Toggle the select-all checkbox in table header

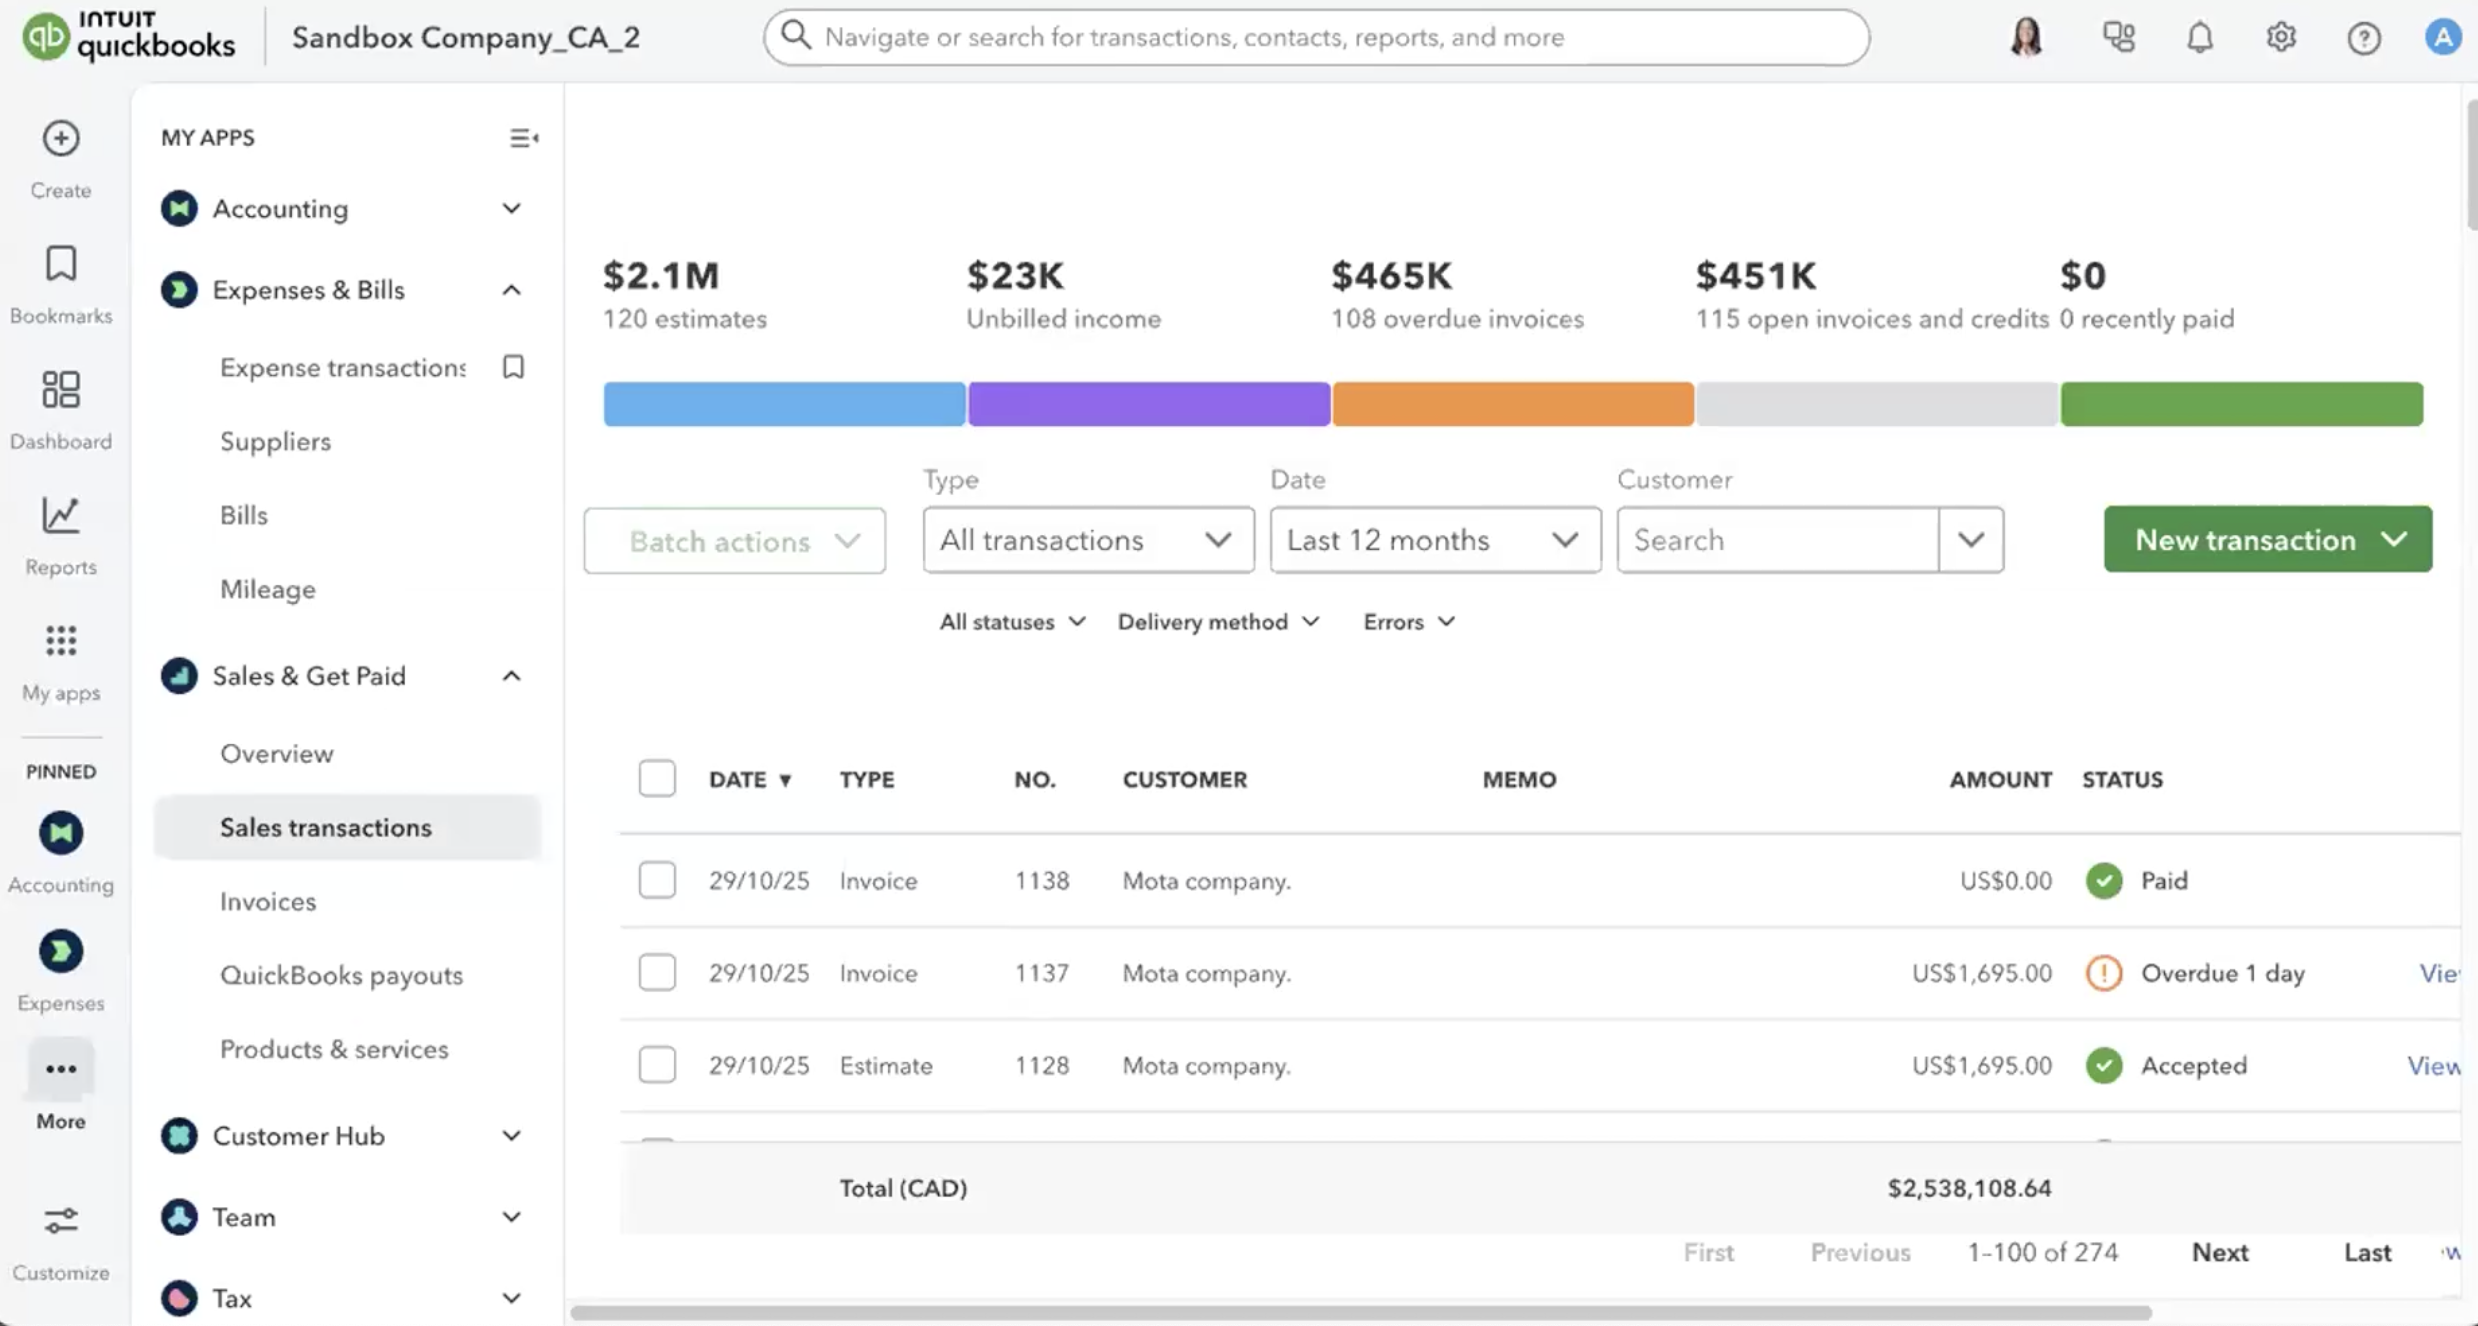[657, 778]
